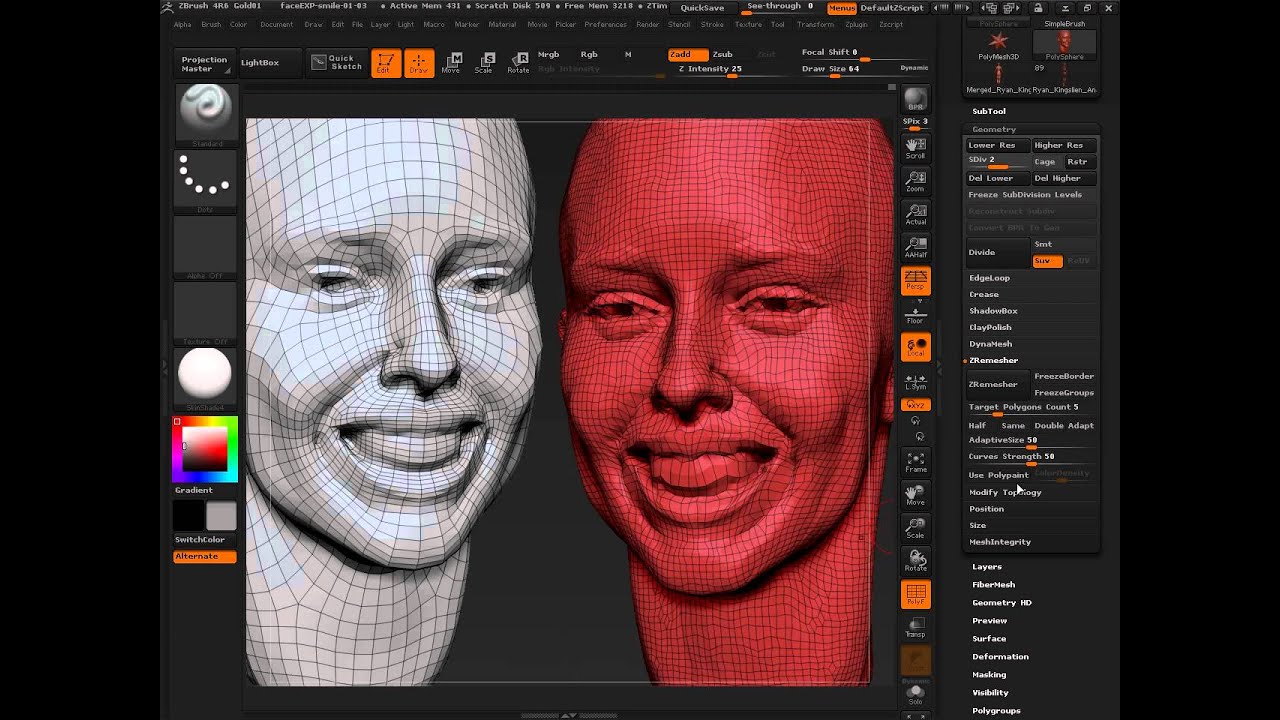Toggle Transp transparency mode
1280x720 pixels.
click(915, 627)
